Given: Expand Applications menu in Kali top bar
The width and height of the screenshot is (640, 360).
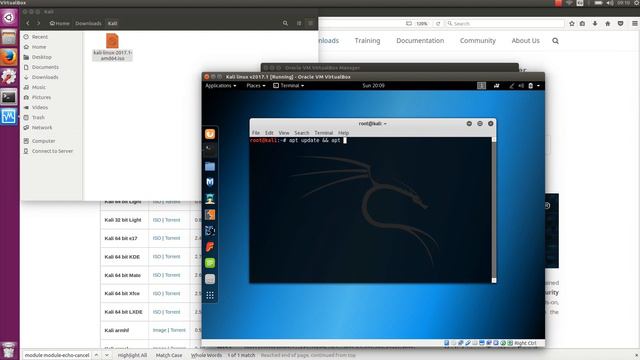Looking at the screenshot, I should (221, 86).
